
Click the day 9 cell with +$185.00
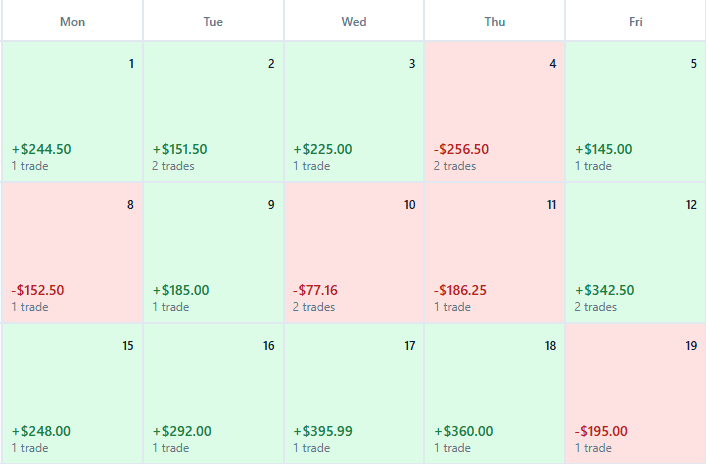(213, 253)
